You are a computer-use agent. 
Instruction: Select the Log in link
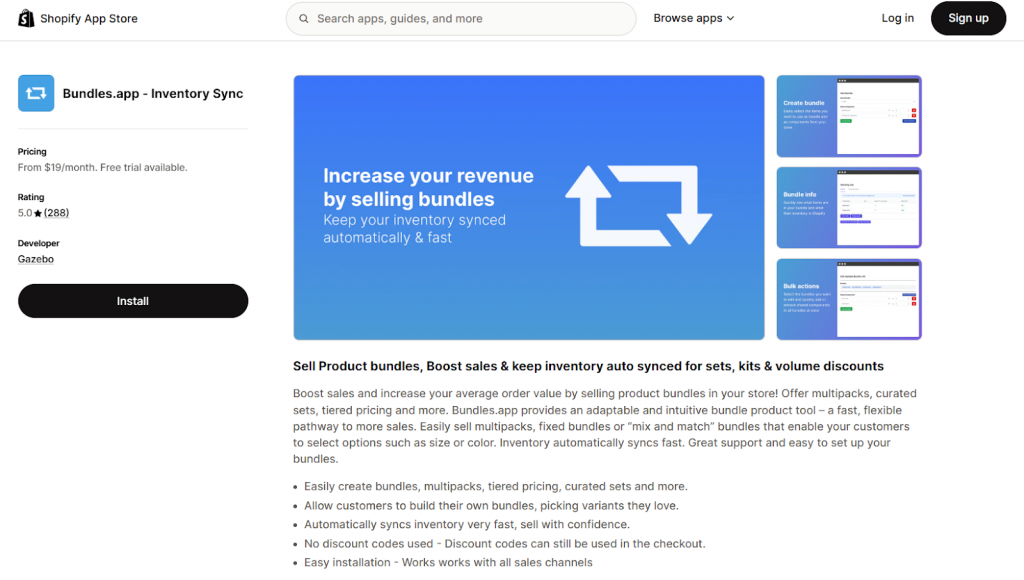coord(897,18)
